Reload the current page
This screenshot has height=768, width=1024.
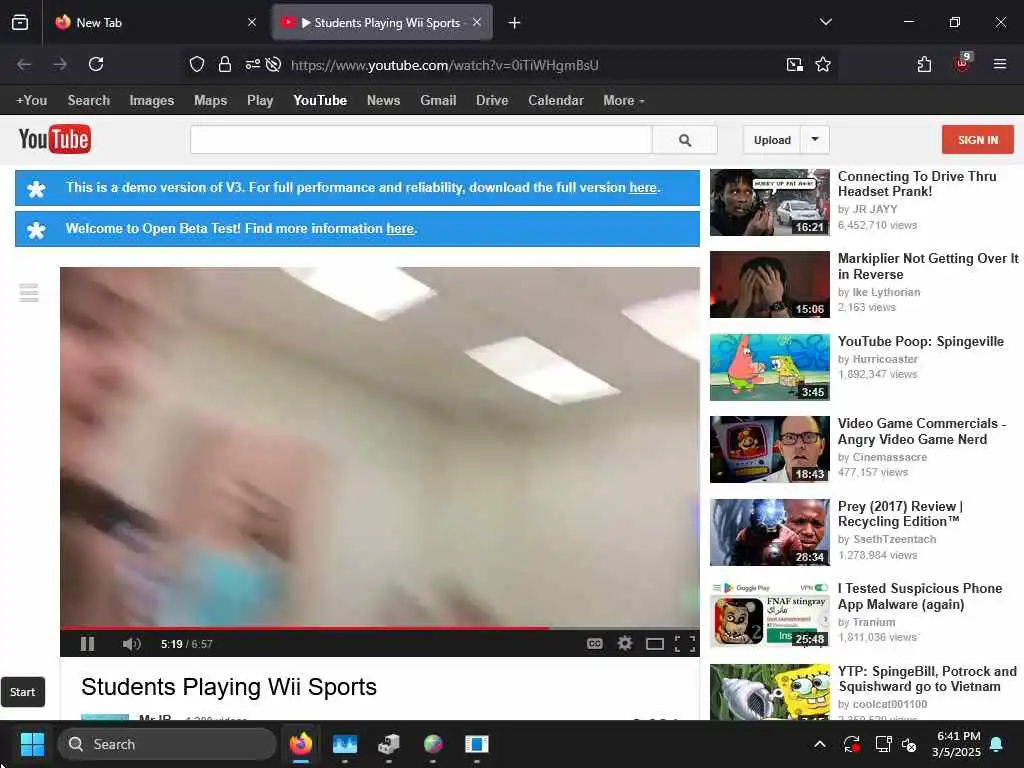tap(96, 64)
